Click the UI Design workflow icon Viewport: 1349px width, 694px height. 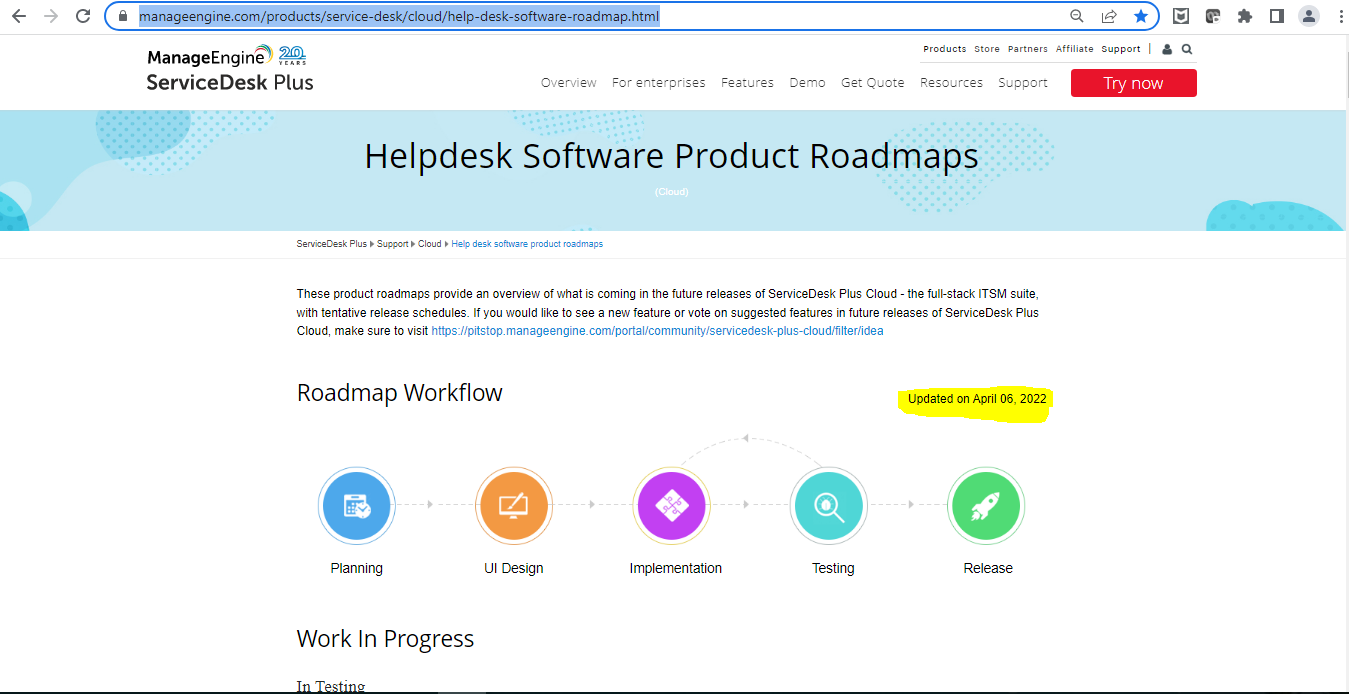coord(514,505)
